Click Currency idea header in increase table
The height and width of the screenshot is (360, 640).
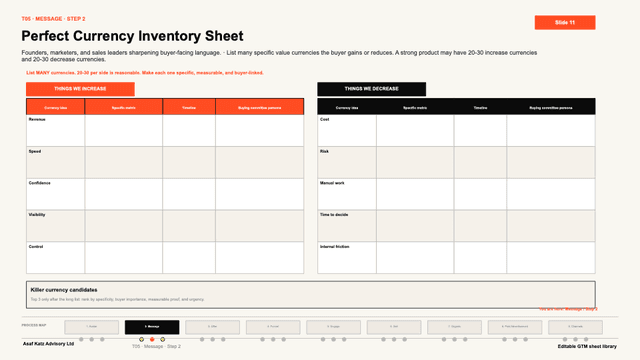click(56, 108)
